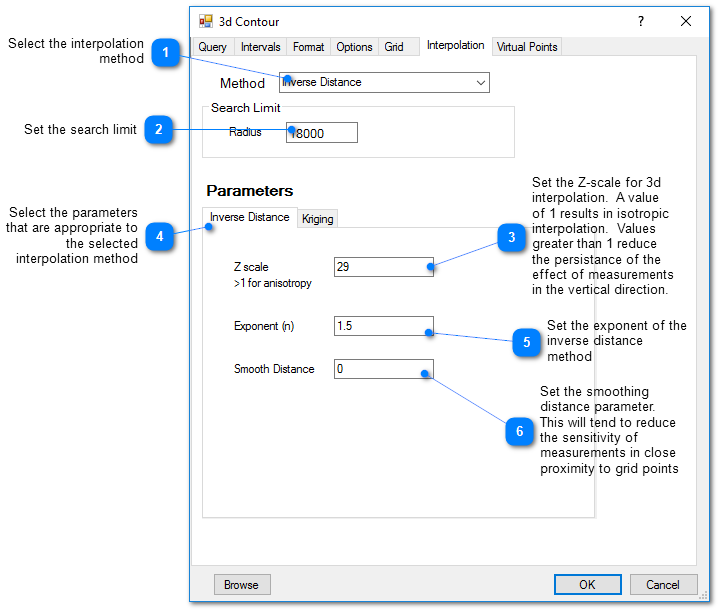This screenshot has height=612, width=720.
Task: Select the Format tab
Action: pyautogui.click(x=308, y=47)
